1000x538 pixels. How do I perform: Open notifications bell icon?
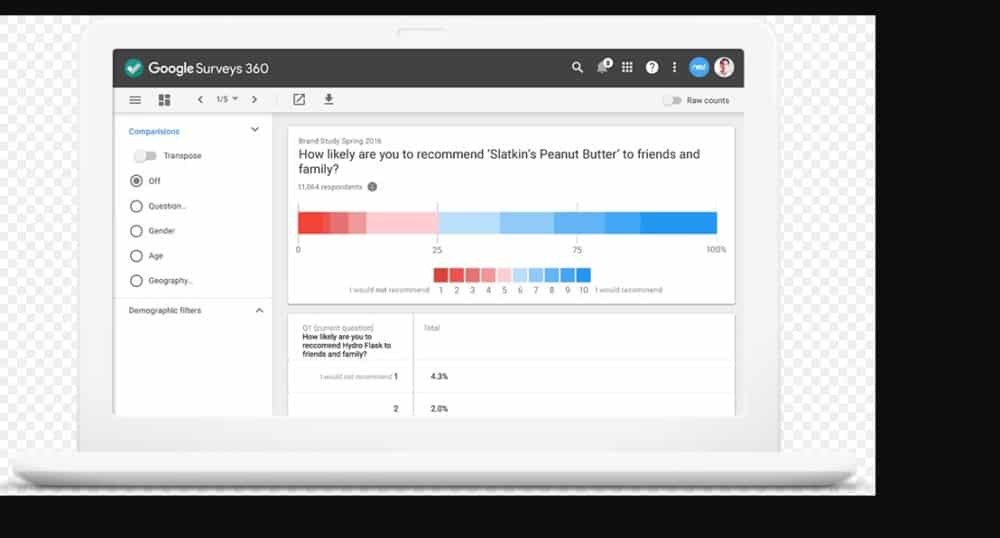[603, 66]
